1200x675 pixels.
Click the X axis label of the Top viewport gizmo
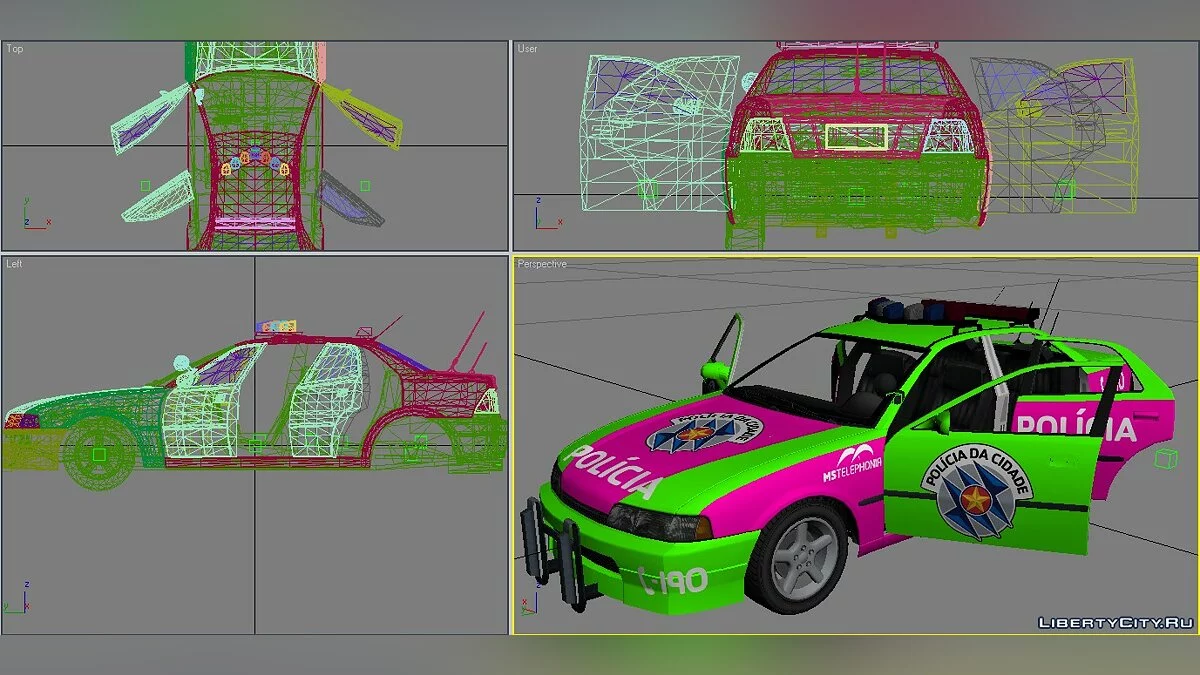[48, 222]
